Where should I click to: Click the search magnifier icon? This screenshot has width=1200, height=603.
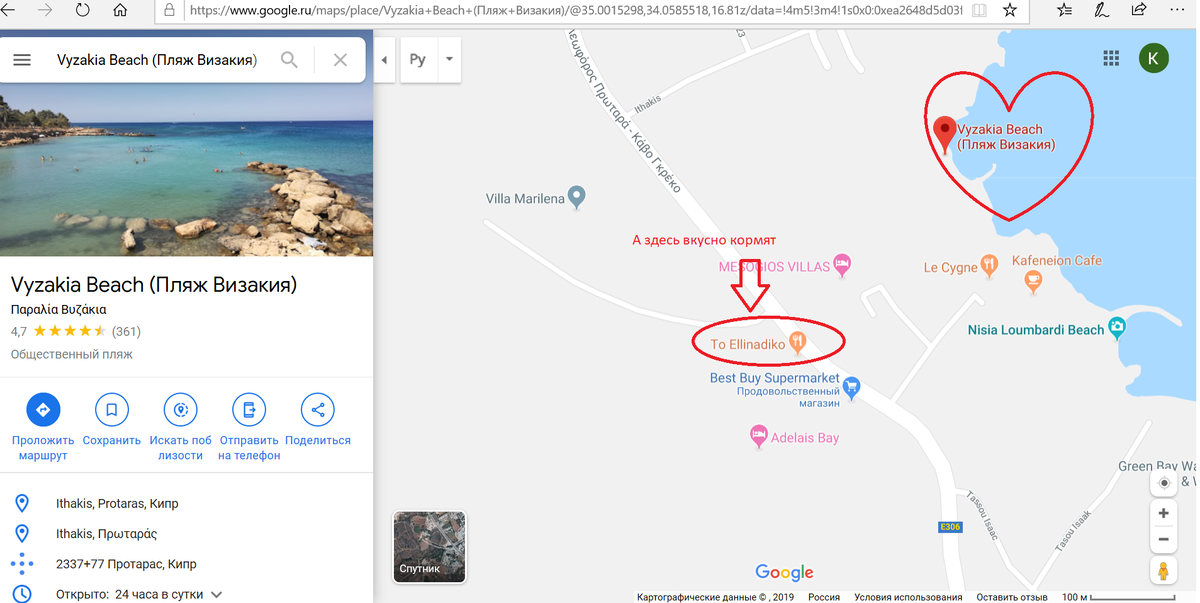click(289, 60)
